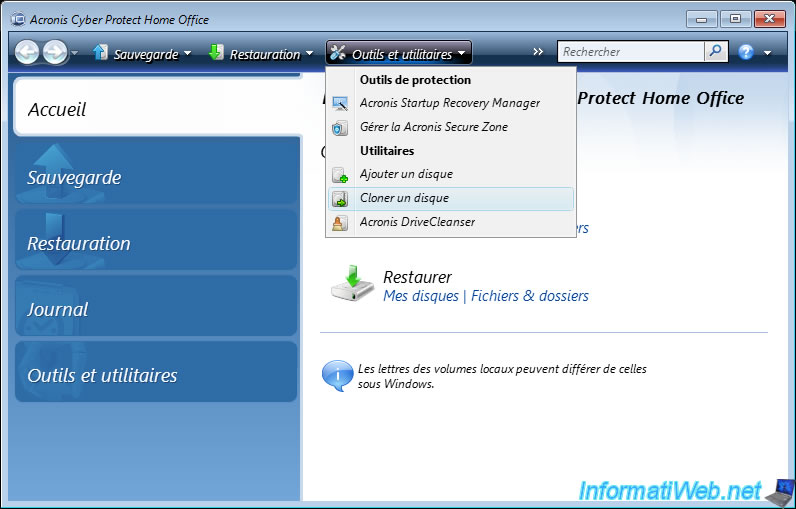Click the Acronis DriveCleanser icon
Image resolution: width=796 pixels, height=509 pixels.
pos(340,222)
